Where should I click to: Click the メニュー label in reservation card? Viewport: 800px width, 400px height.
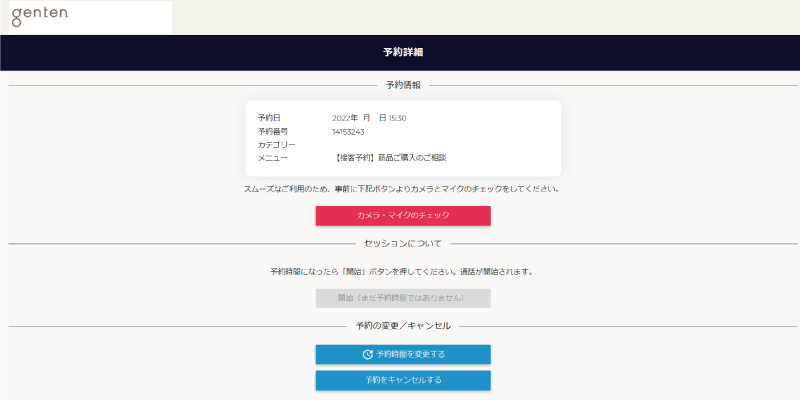pos(272,158)
